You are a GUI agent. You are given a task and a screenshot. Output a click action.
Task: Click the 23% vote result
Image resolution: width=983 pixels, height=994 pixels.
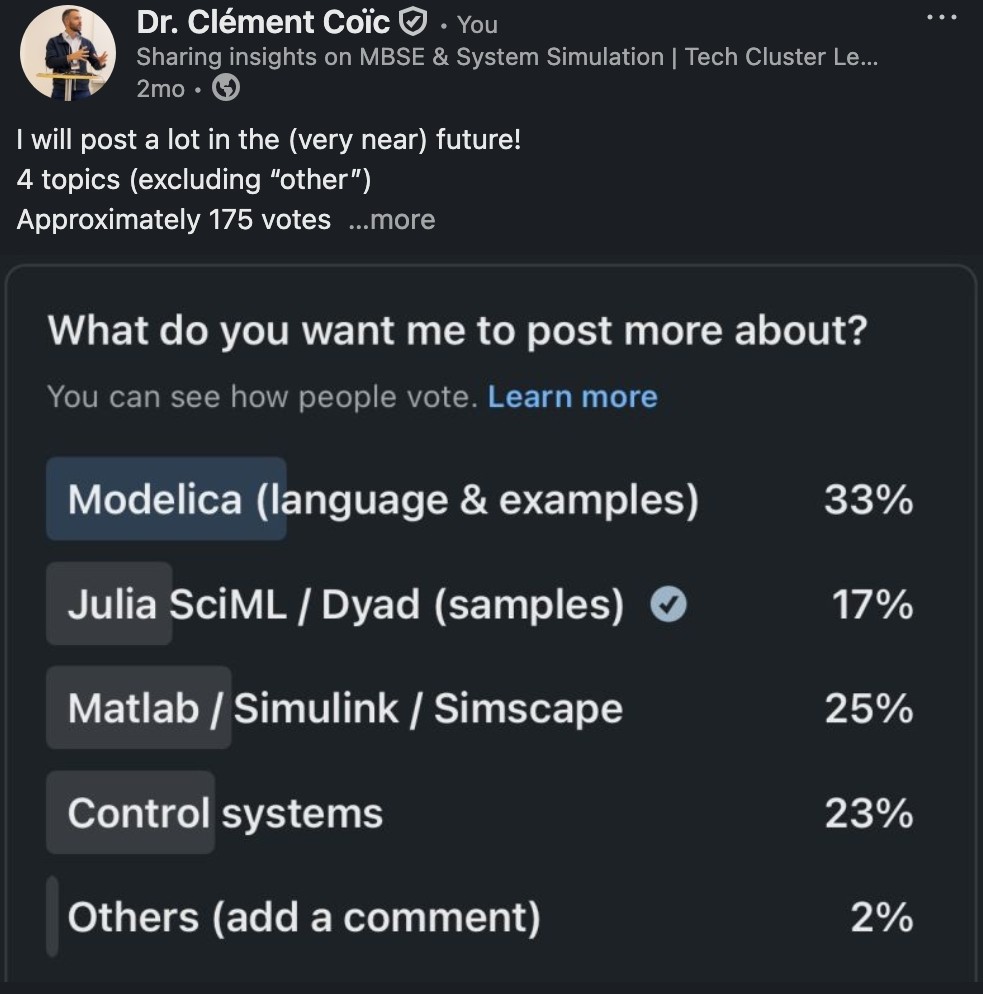[x=868, y=813]
